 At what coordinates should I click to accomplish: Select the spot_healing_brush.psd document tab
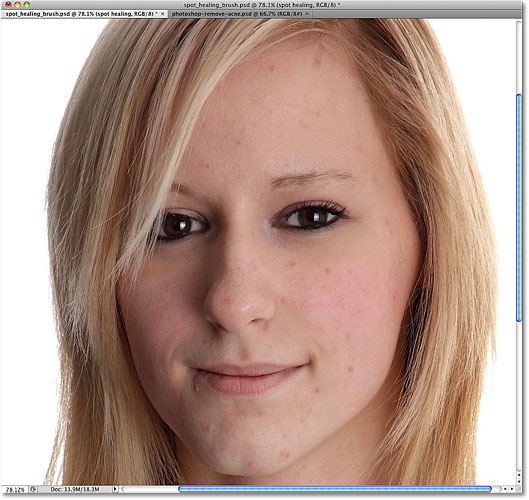click(81, 14)
